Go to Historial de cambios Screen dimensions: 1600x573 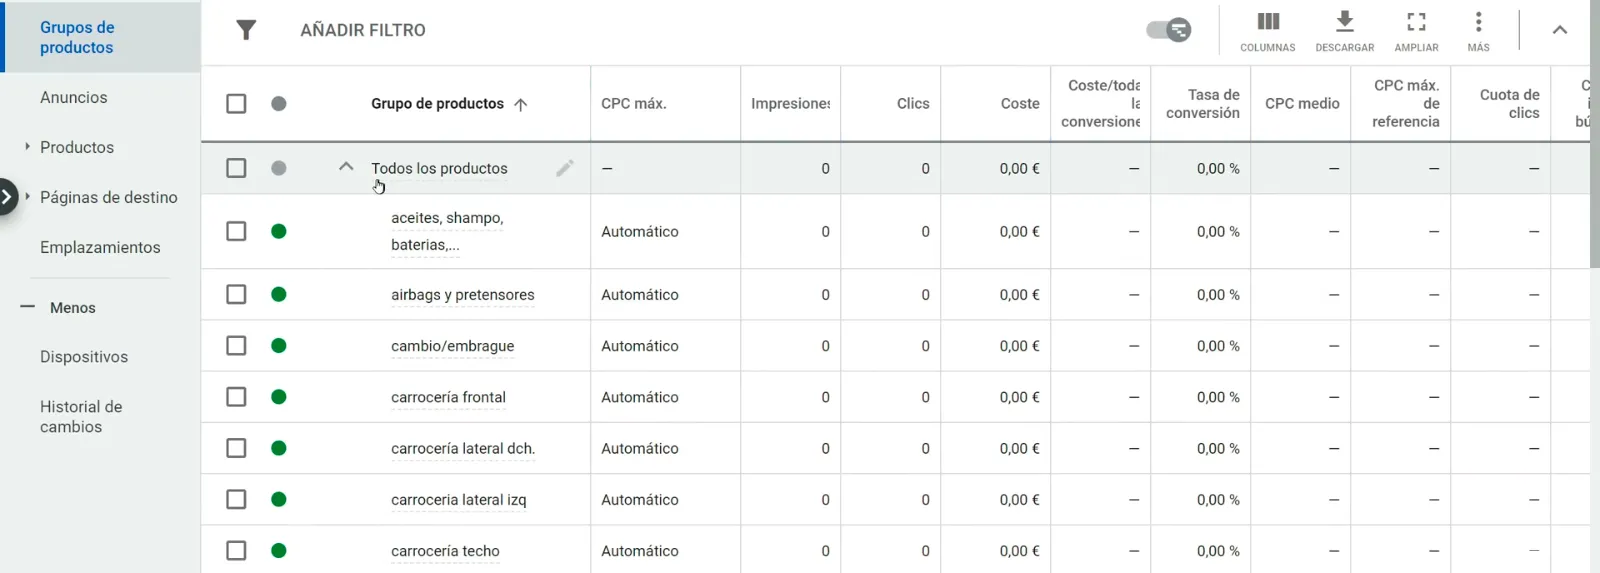(x=81, y=417)
